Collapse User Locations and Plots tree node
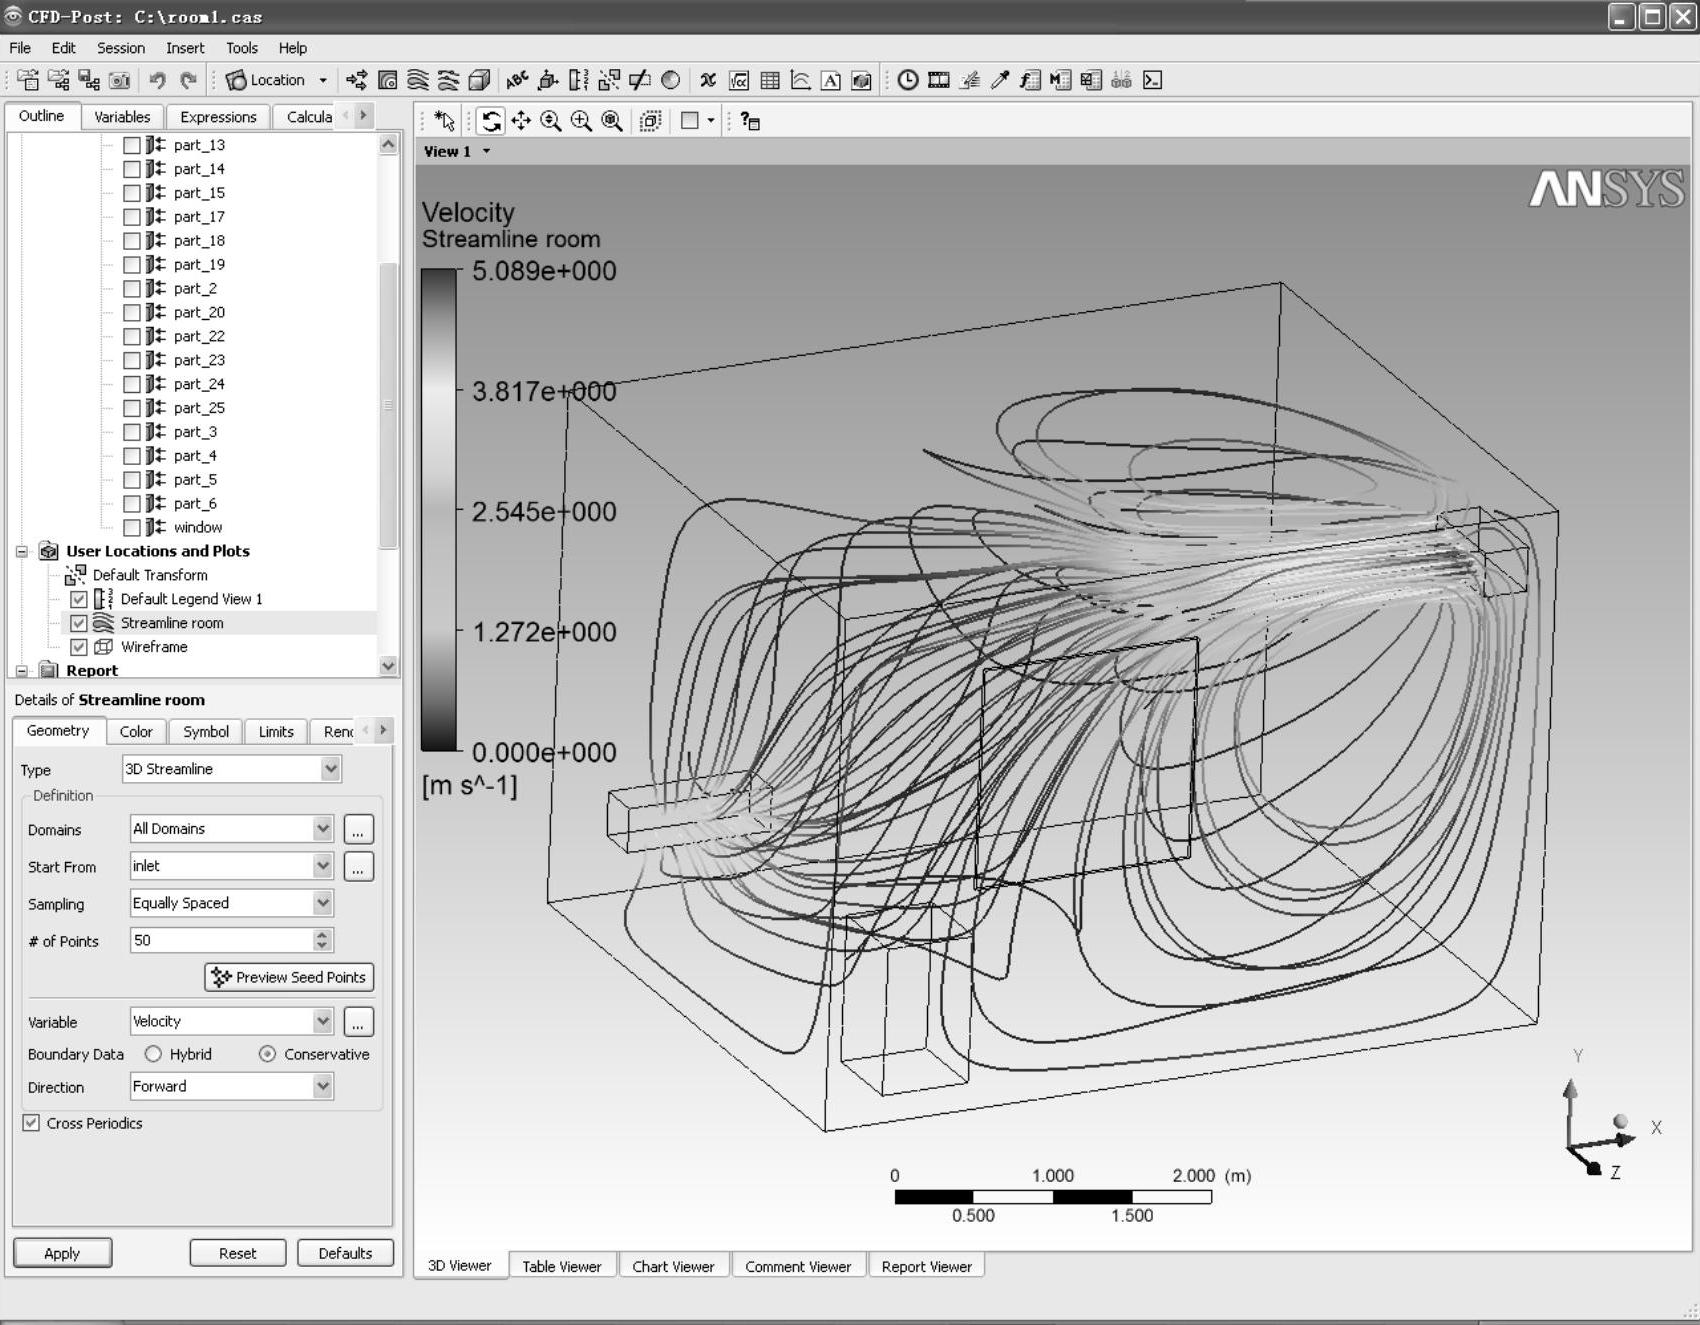The image size is (1700, 1325). click(22, 551)
